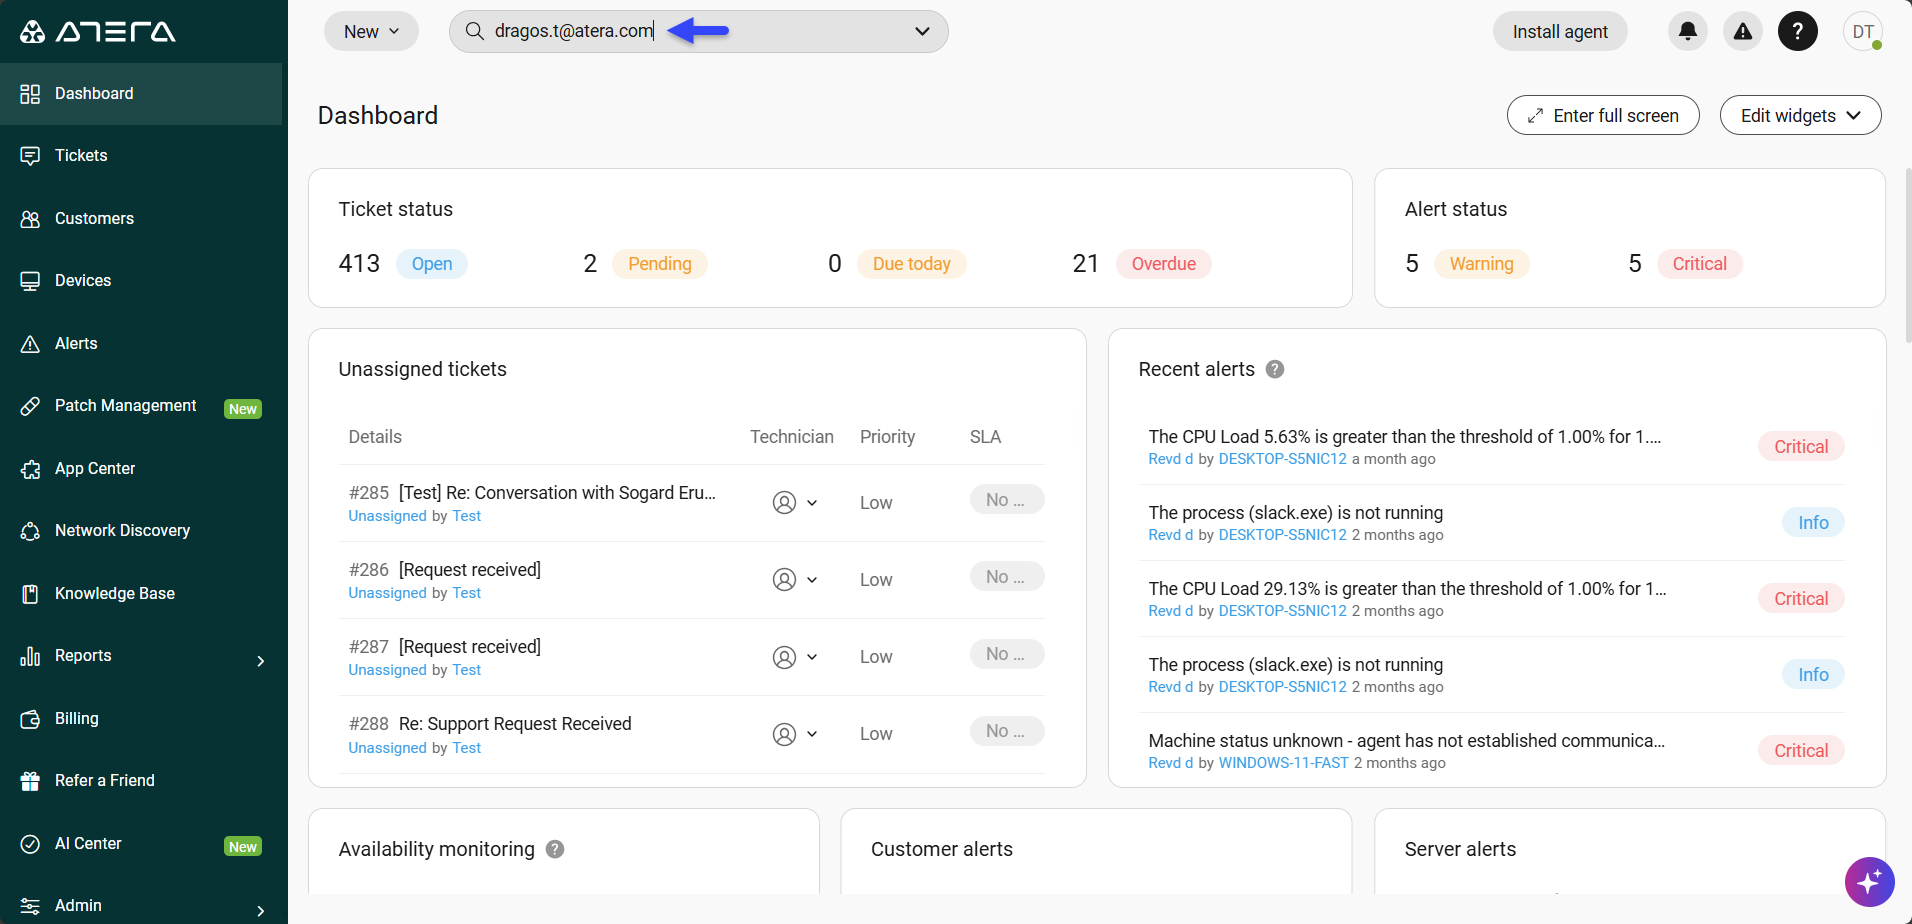Open the Alerts section in the sidebar
The height and width of the screenshot is (924, 1912).
75,343
